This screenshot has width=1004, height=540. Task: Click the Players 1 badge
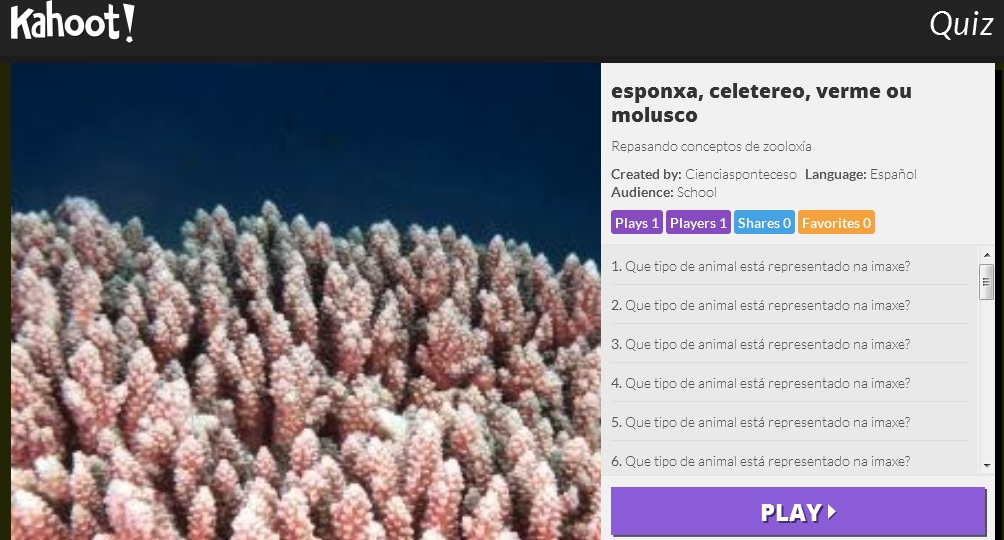point(698,223)
